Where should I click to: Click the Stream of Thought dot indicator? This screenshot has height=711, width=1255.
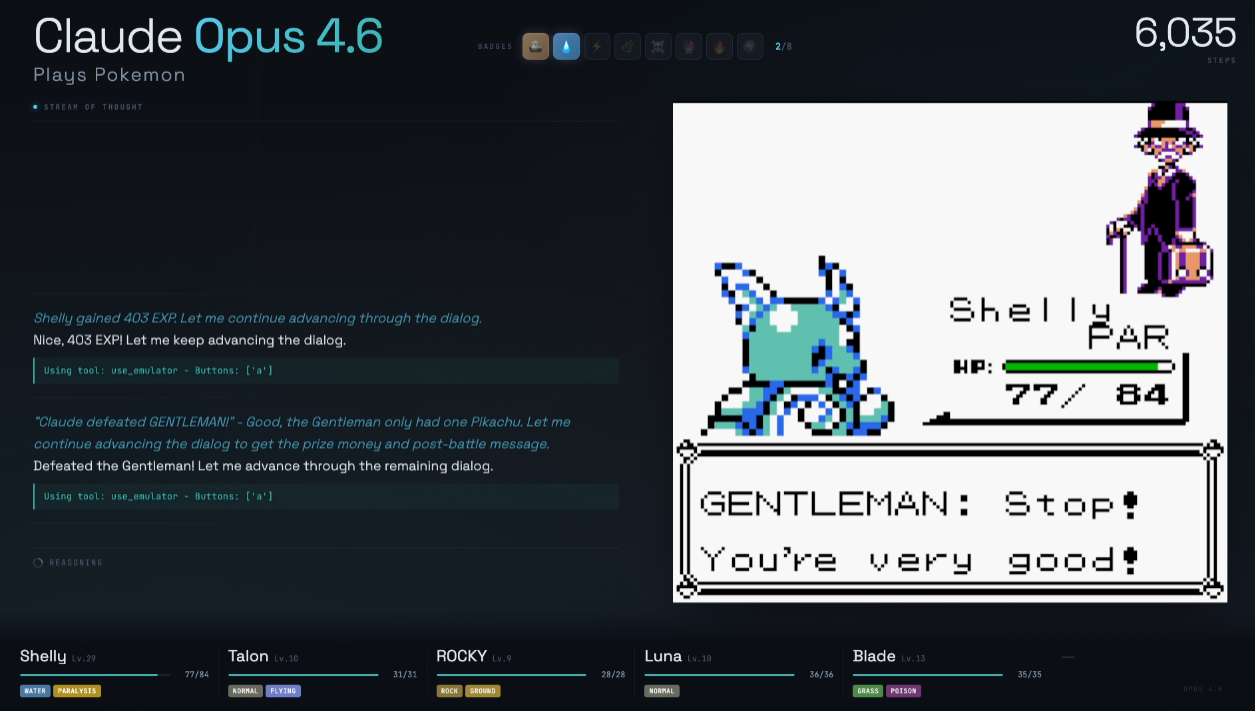pyautogui.click(x=36, y=107)
